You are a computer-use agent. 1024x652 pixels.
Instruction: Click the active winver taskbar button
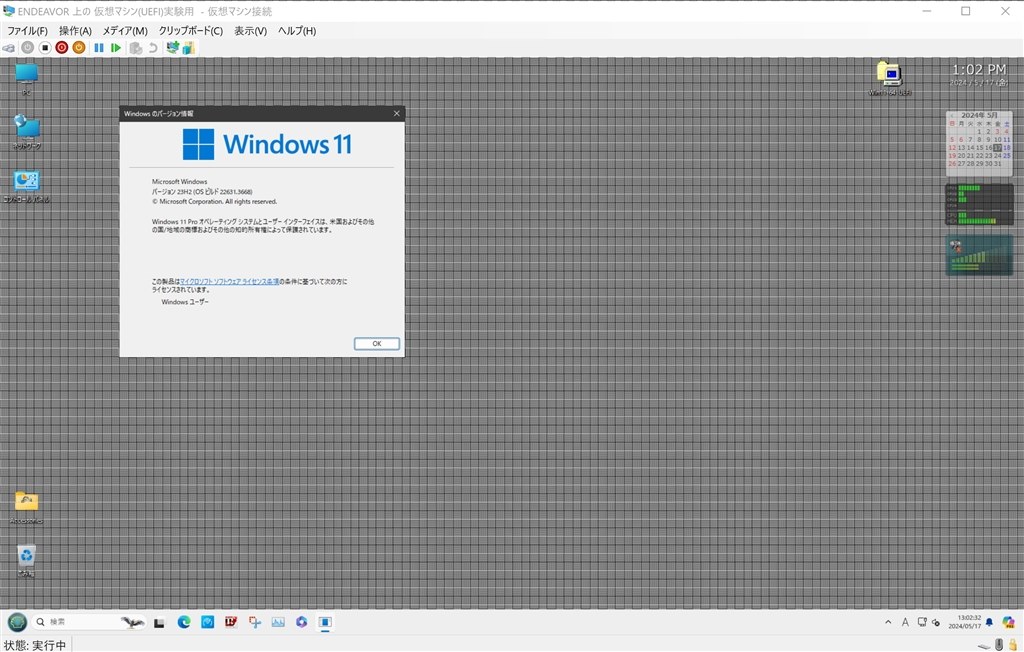(x=325, y=622)
